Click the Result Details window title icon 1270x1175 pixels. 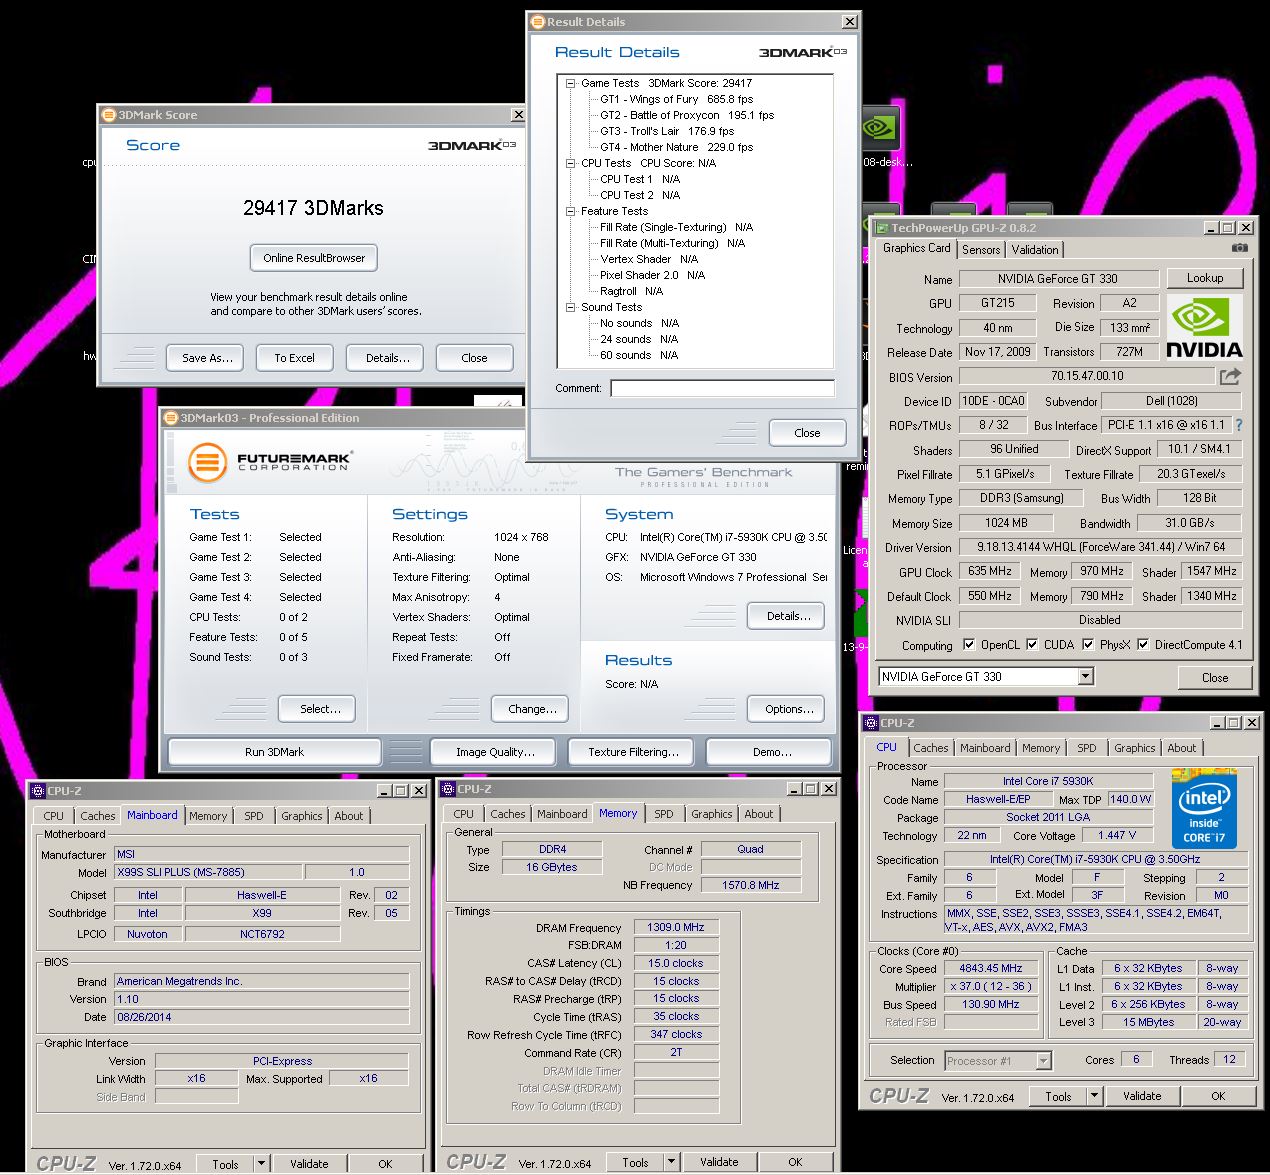pyautogui.click(x=538, y=21)
